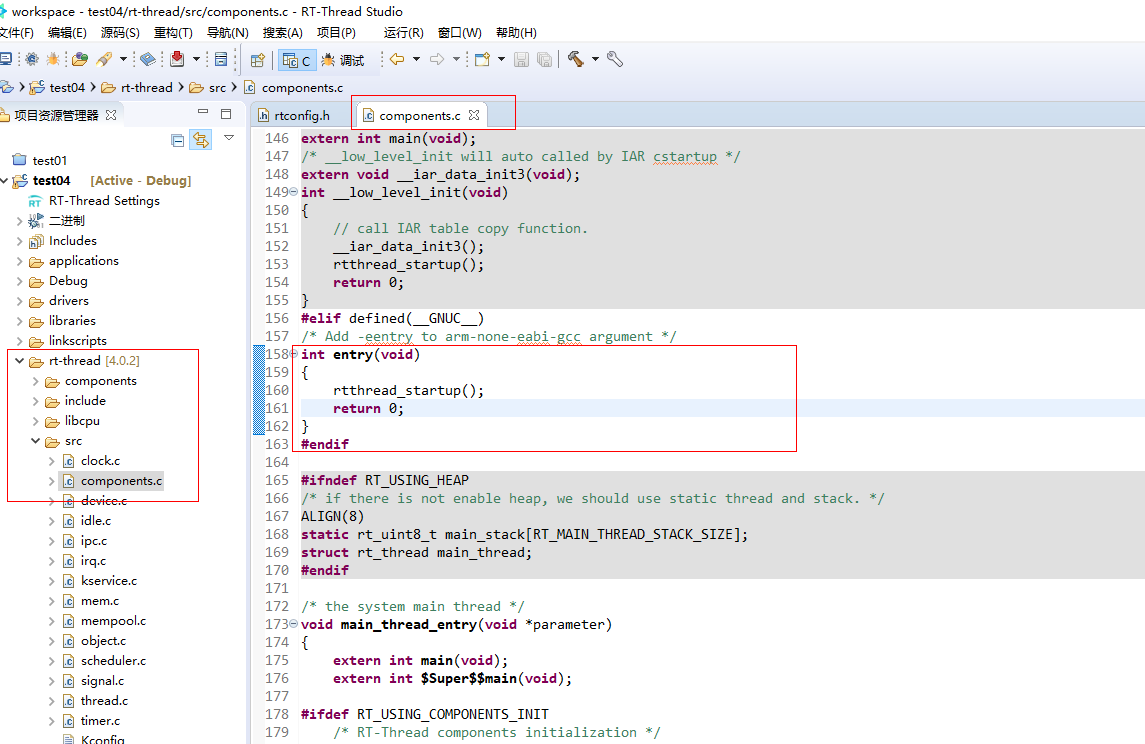Click the save all icon
Viewport: 1145px width, 744px height.
[545, 59]
